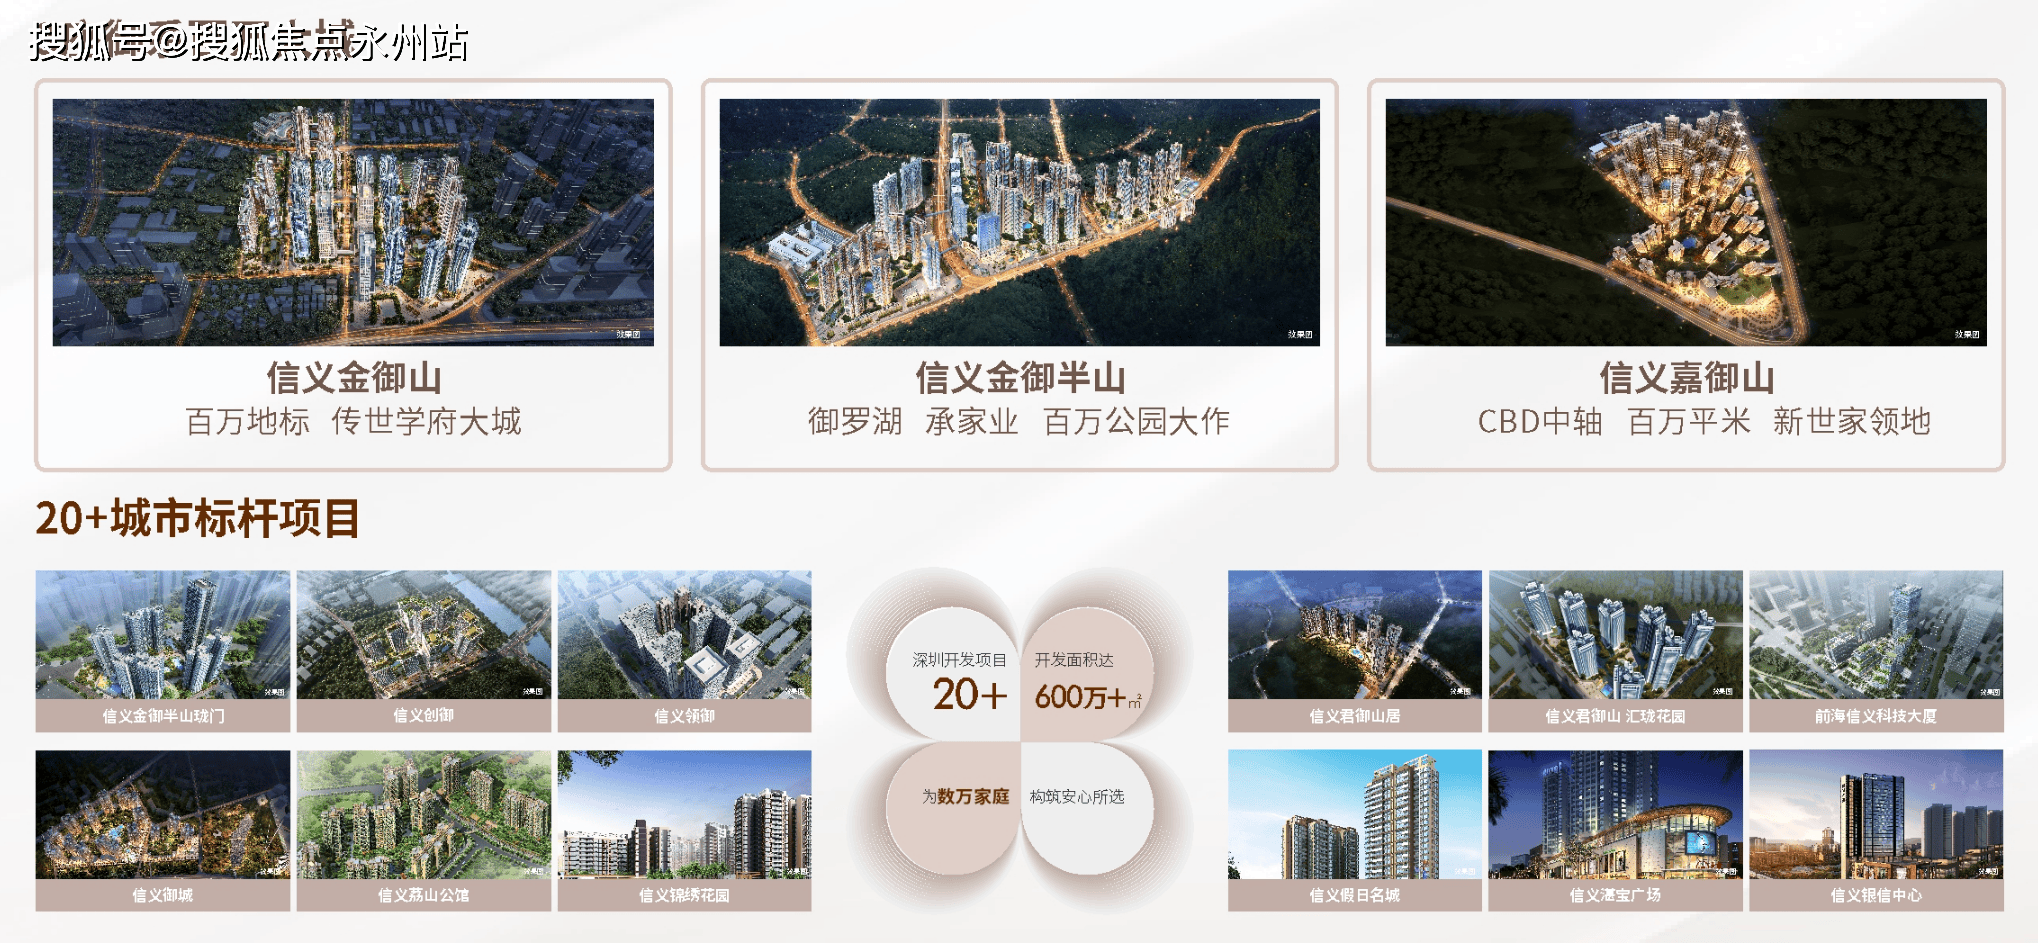The height and width of the screenshot is (943, 2038).
Task: Click the heading 20+城市标杆项目
Action: pyautogui.click(x=197, y=518)
